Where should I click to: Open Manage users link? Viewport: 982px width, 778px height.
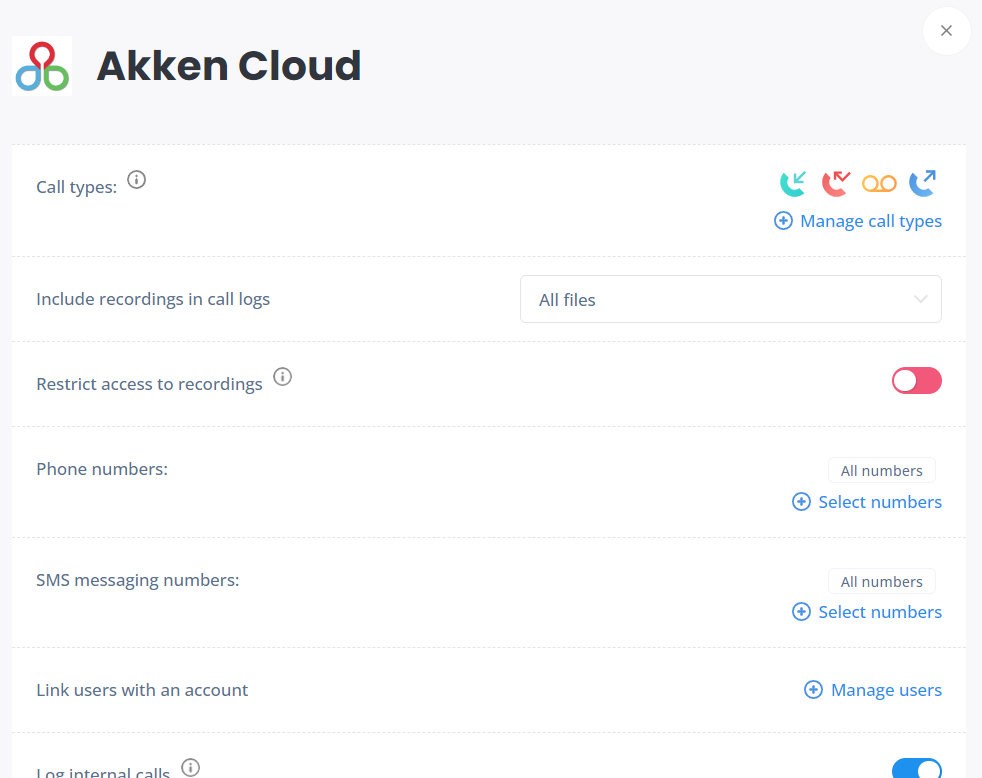(886, 690)
